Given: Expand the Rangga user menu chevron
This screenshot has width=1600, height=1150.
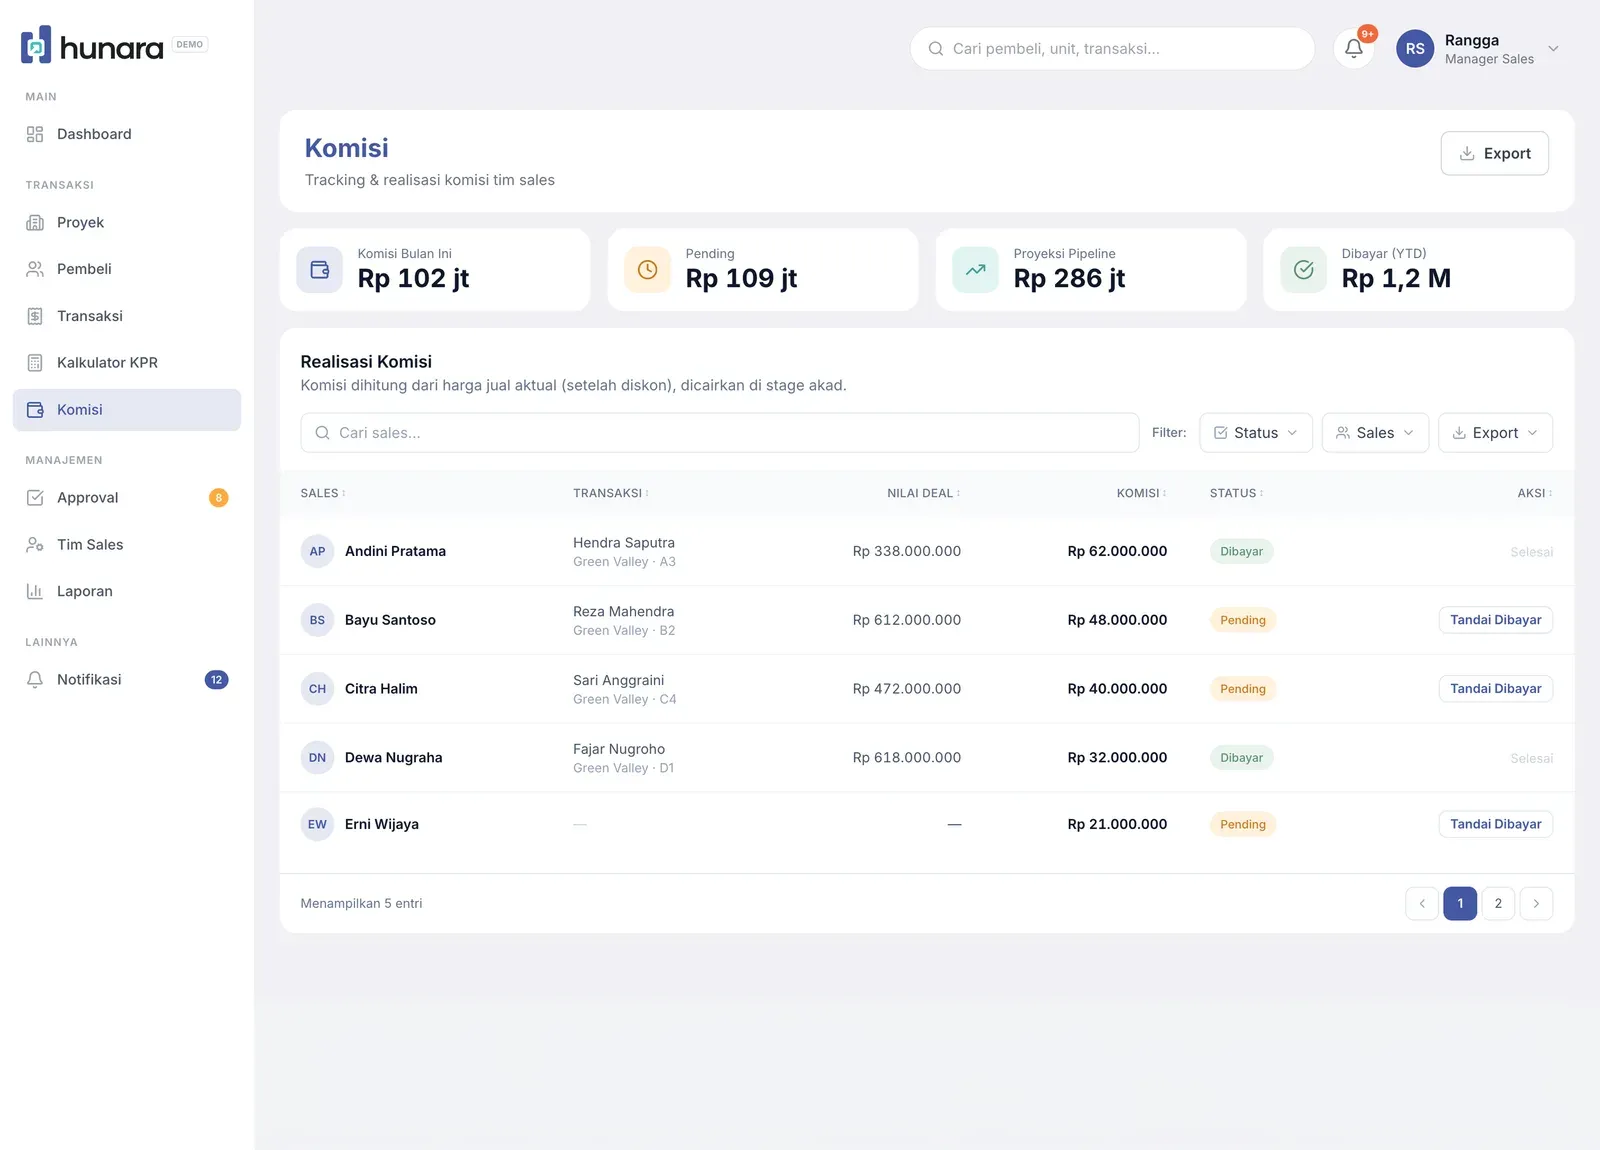Looking at the screenshot, I should [x=1553, y=48].
